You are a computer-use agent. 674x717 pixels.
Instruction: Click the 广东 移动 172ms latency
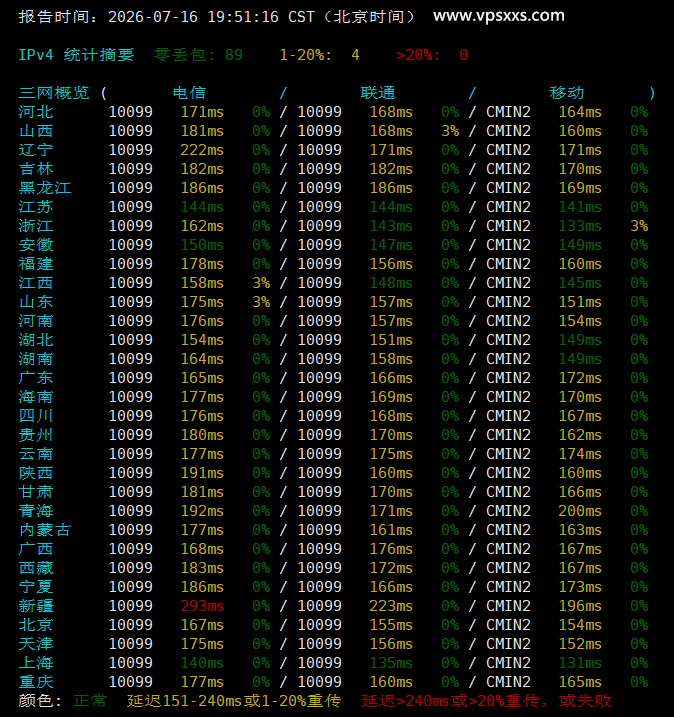580,378
